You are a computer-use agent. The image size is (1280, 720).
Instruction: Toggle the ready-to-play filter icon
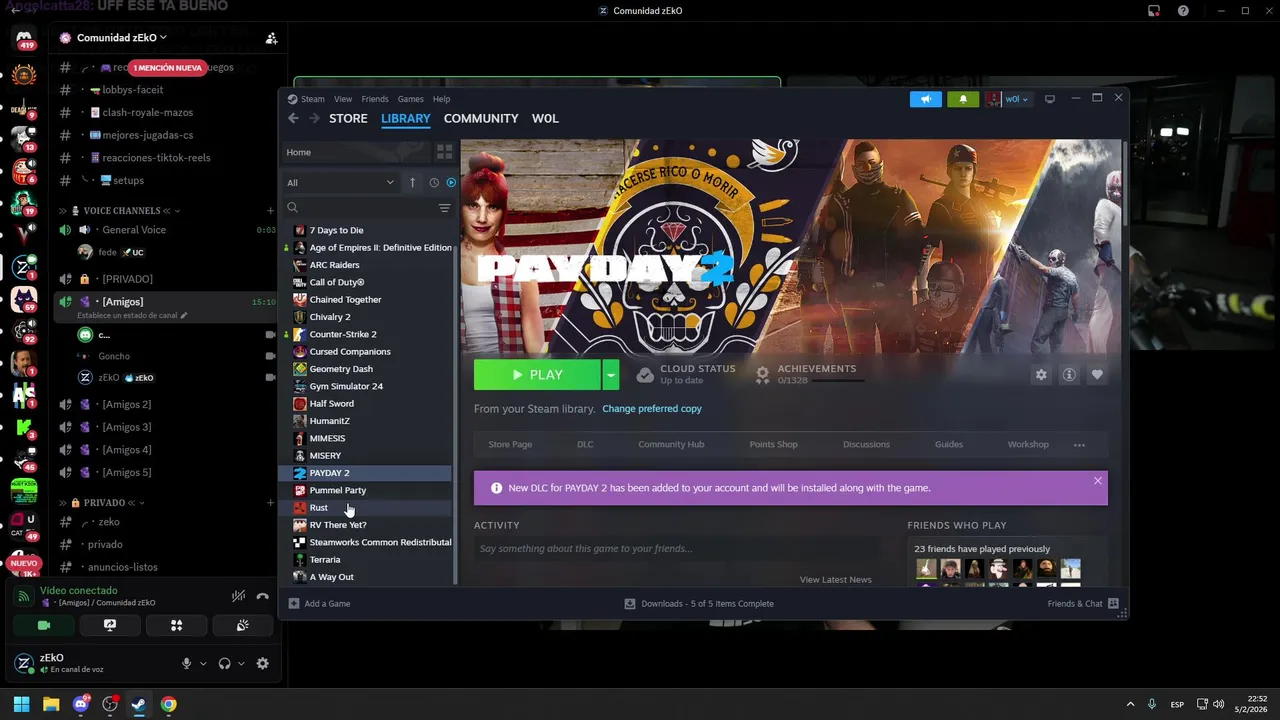[x=451, y=182]
